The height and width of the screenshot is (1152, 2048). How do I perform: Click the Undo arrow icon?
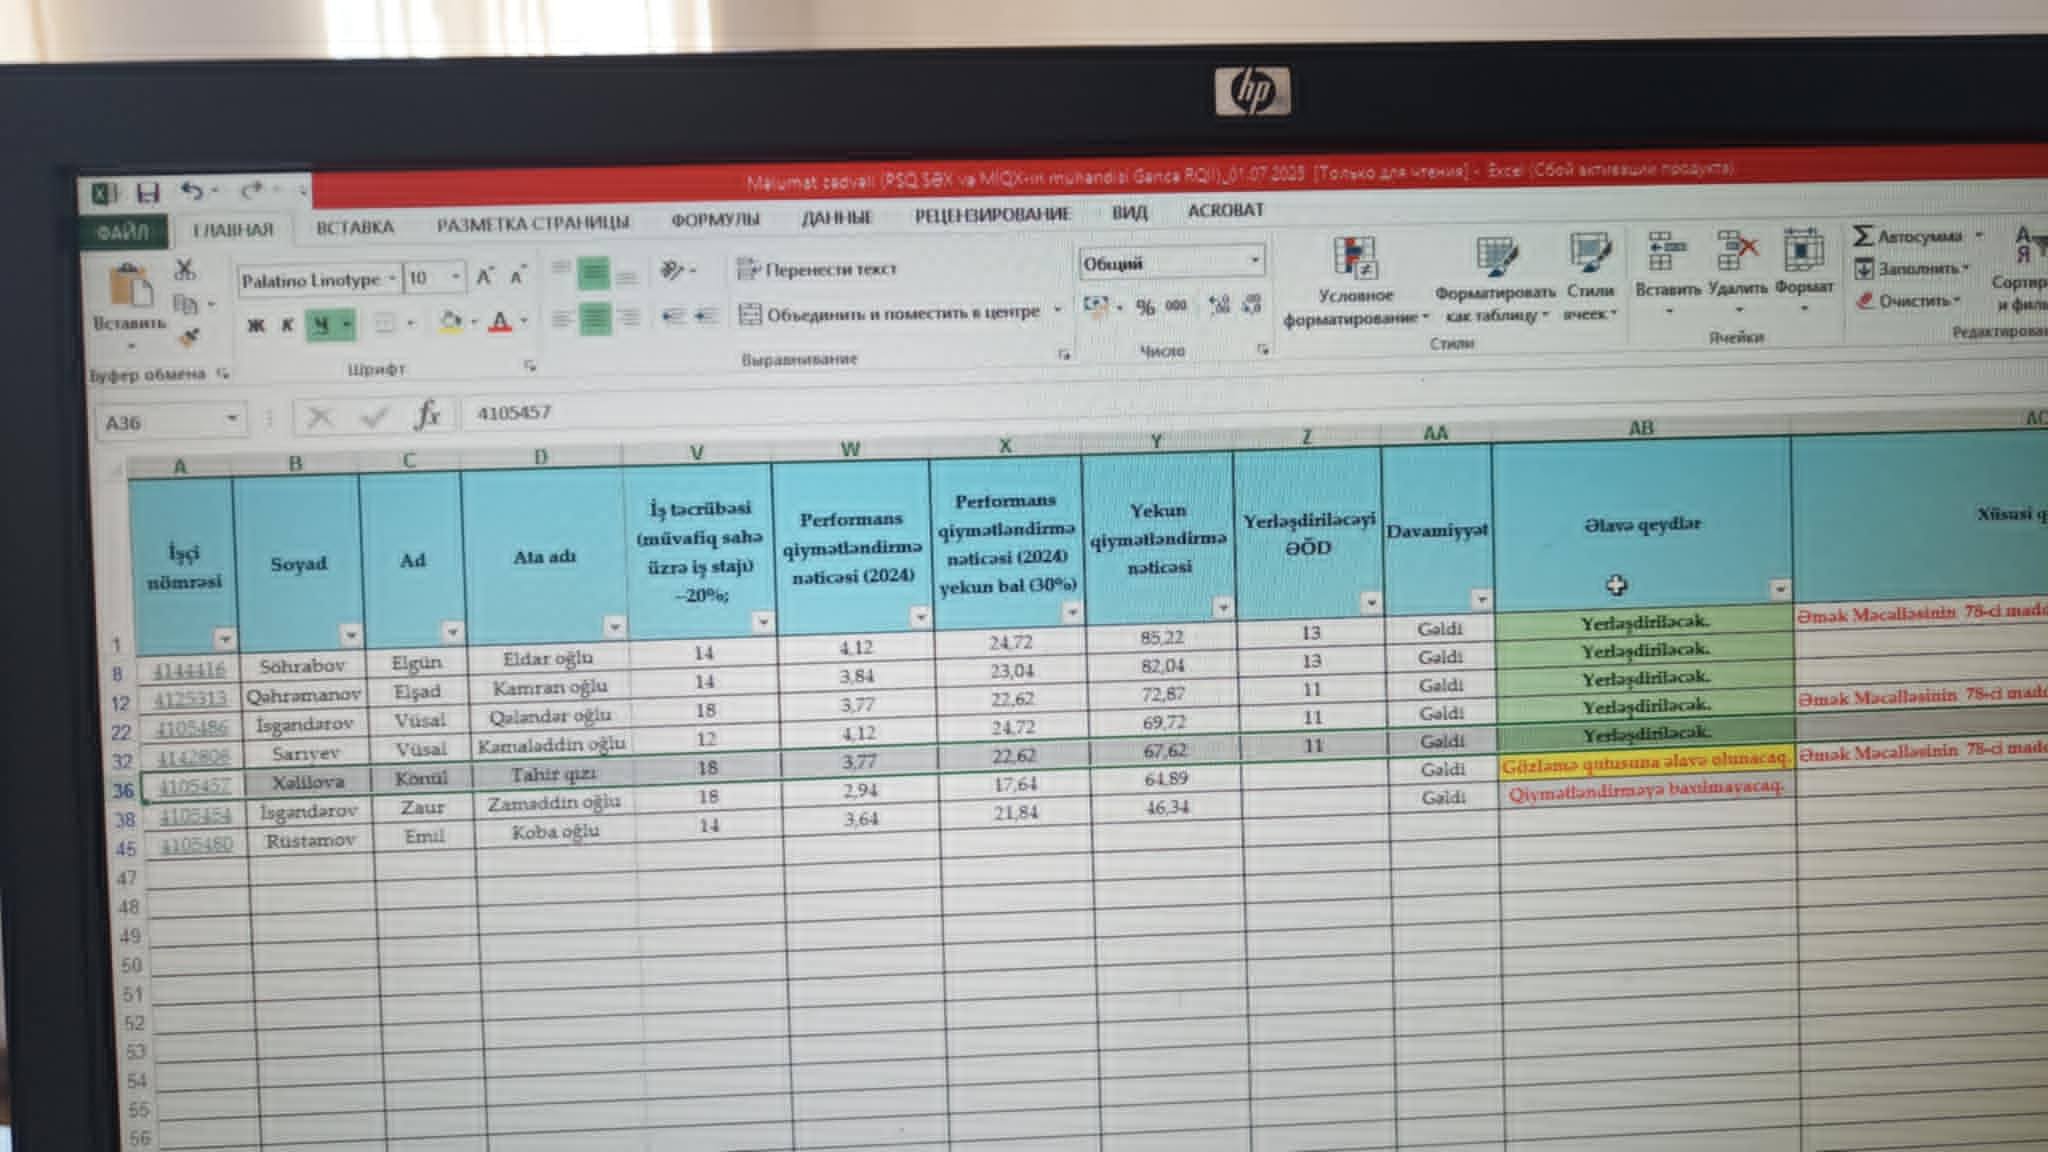(193, 190)
